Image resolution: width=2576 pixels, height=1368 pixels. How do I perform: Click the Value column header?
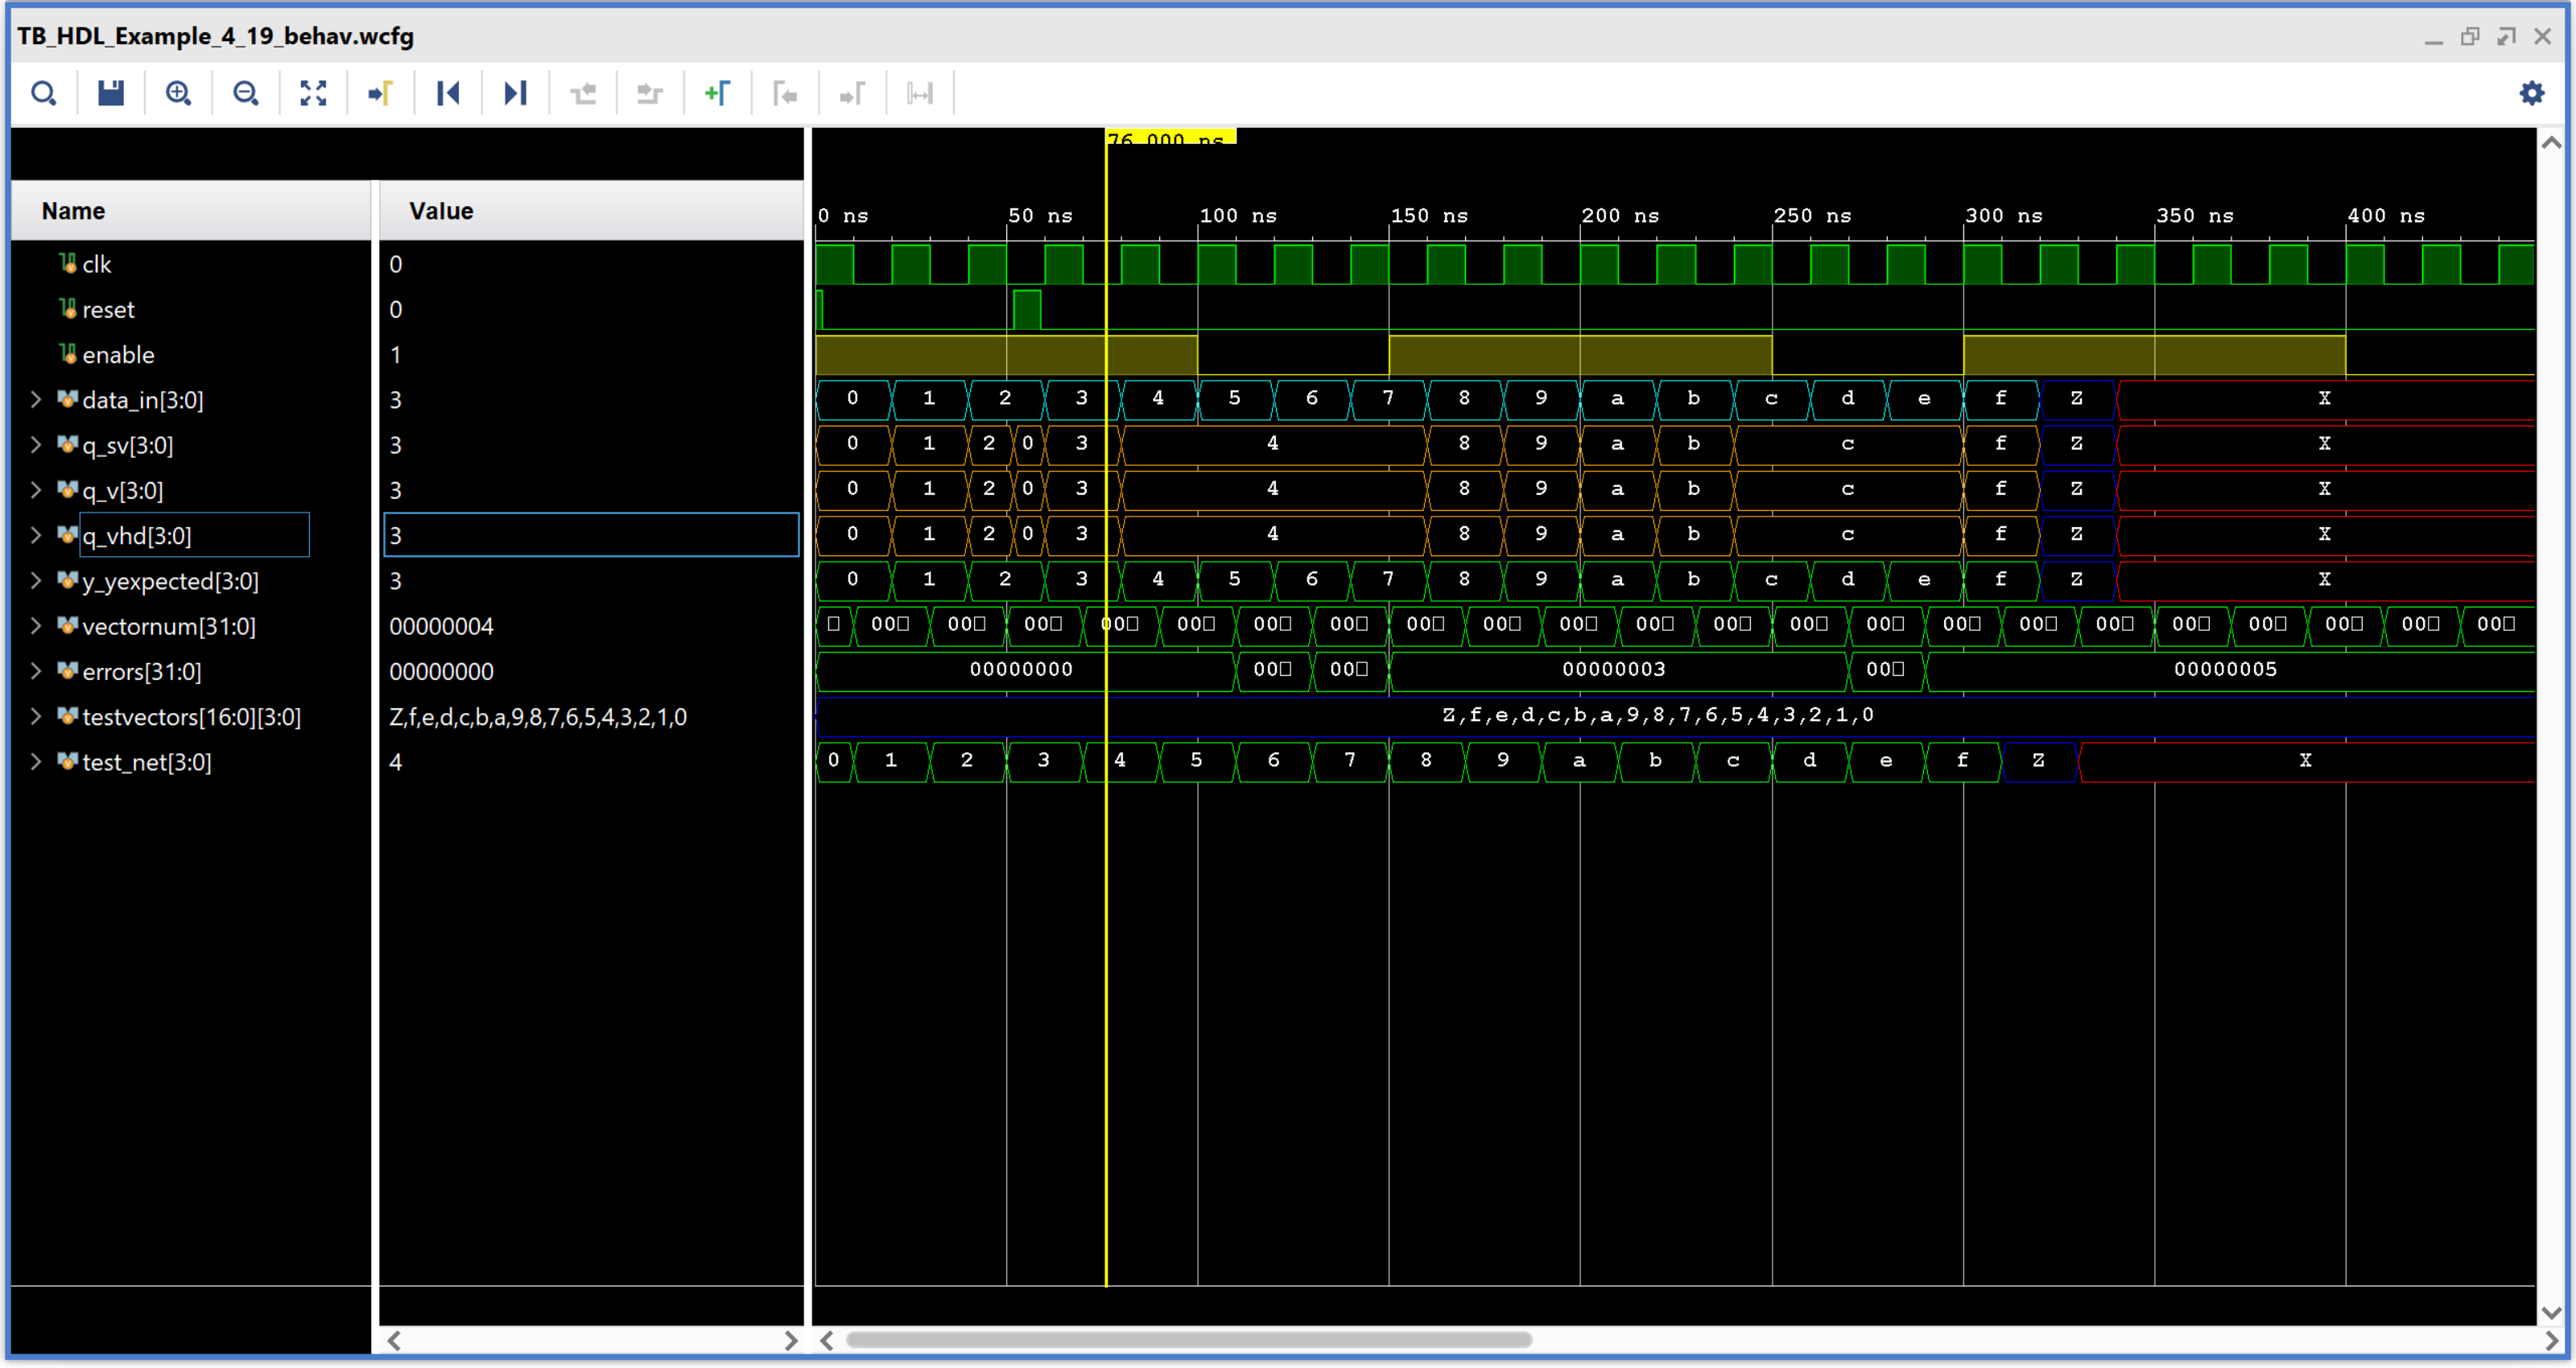pos(441,211)
